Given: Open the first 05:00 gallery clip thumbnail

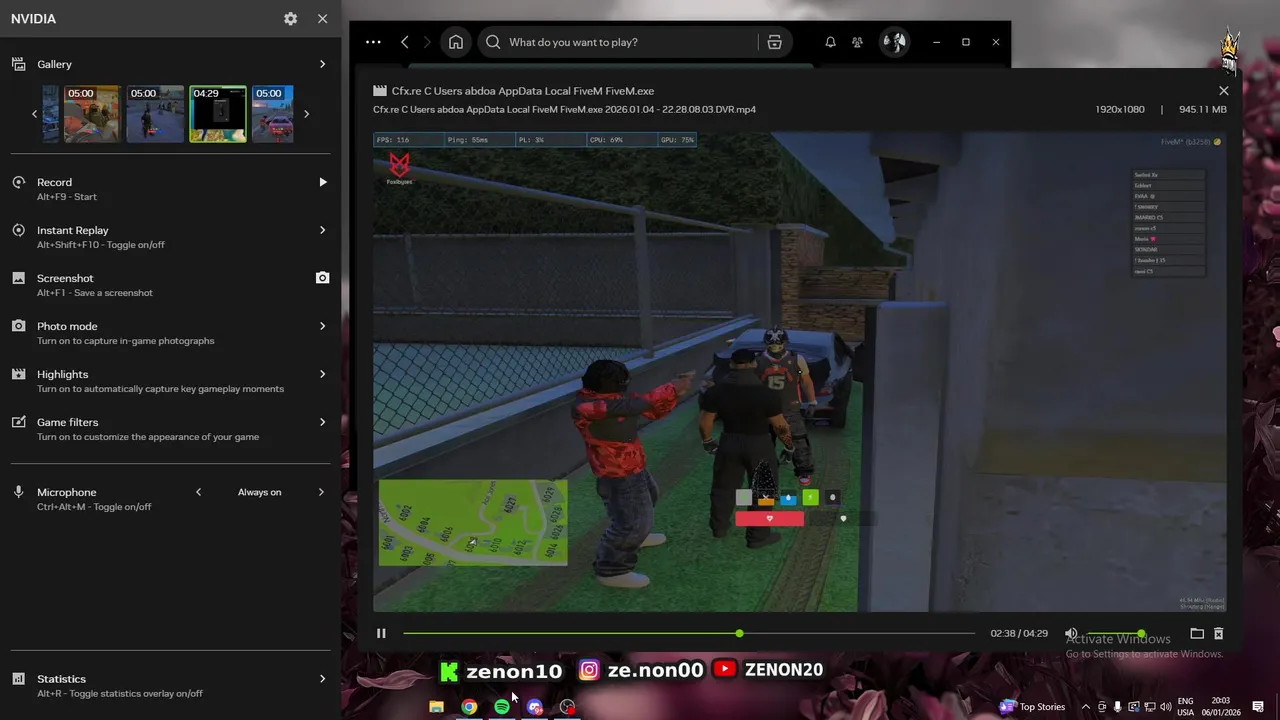Looking at the screenshot, I should pos(92,114).
